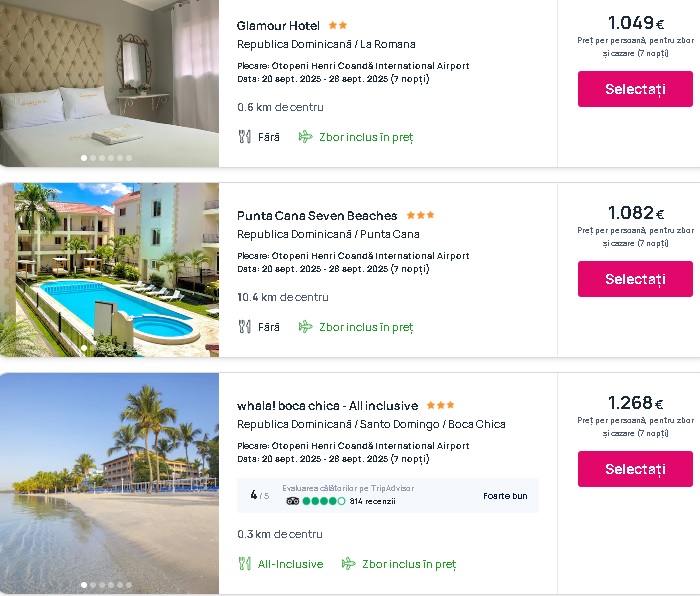Click the All-Inclusive fork icon for whala! boca chica

(x=245, y=564)
